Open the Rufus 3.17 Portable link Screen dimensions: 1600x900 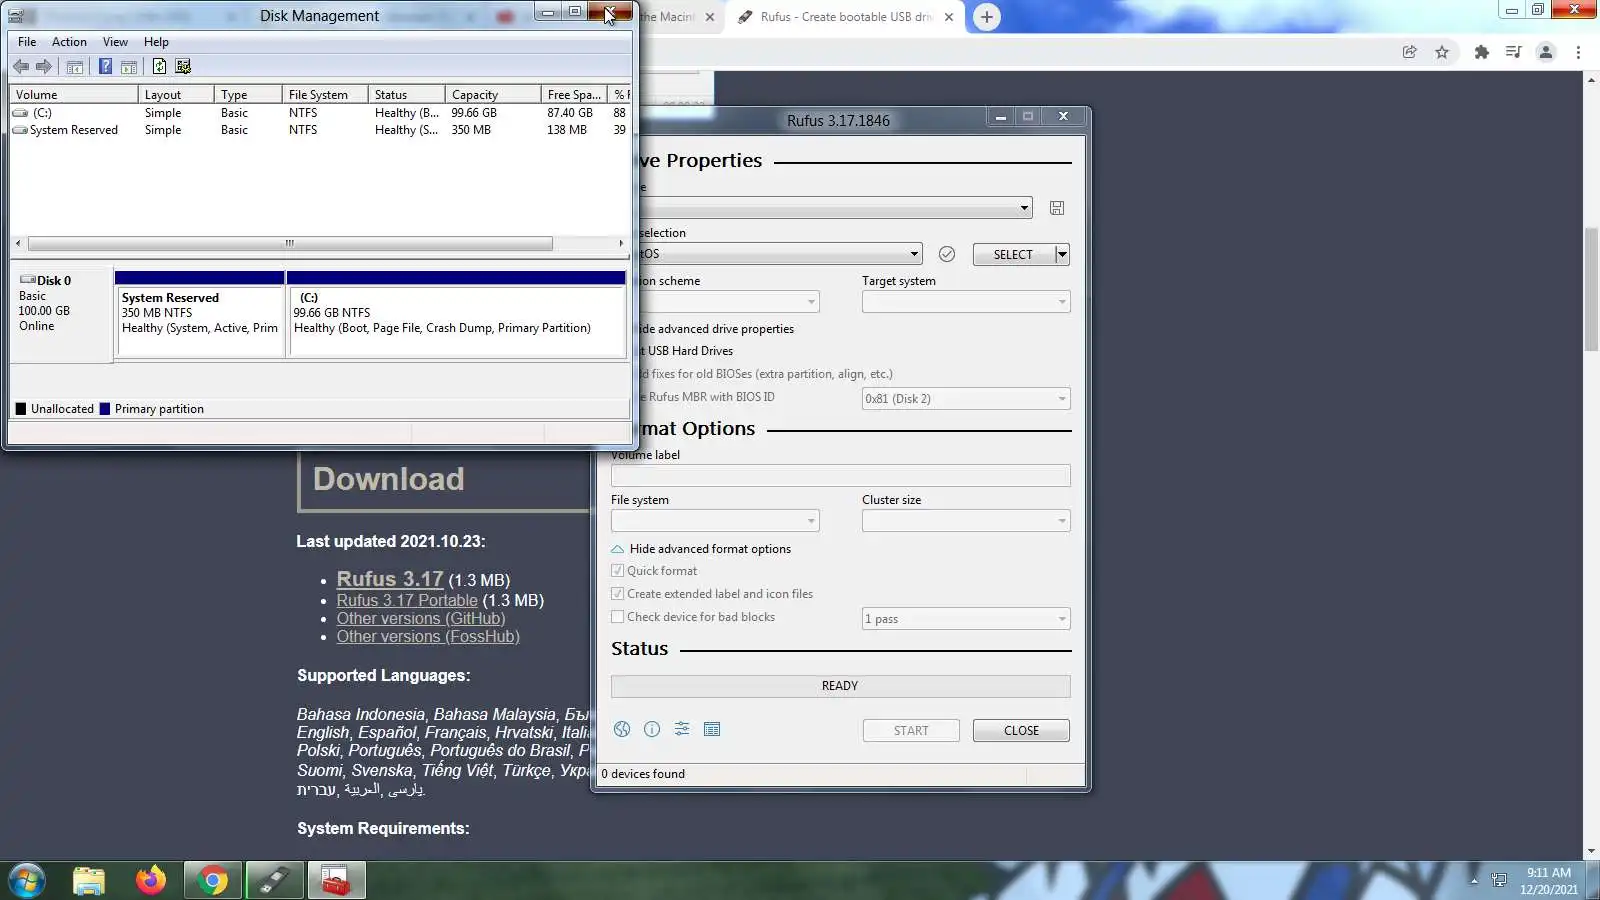point(407,600)
